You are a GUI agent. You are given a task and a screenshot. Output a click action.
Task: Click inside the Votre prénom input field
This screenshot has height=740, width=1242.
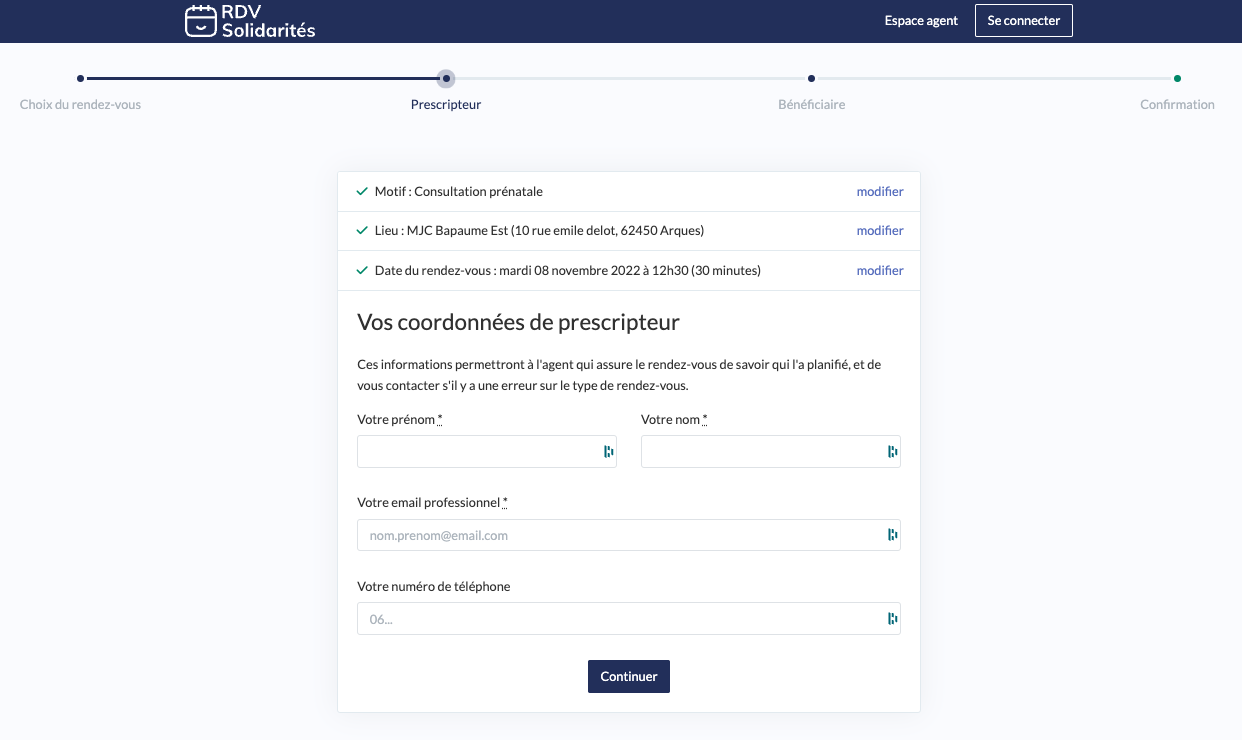tap(480, 451)
